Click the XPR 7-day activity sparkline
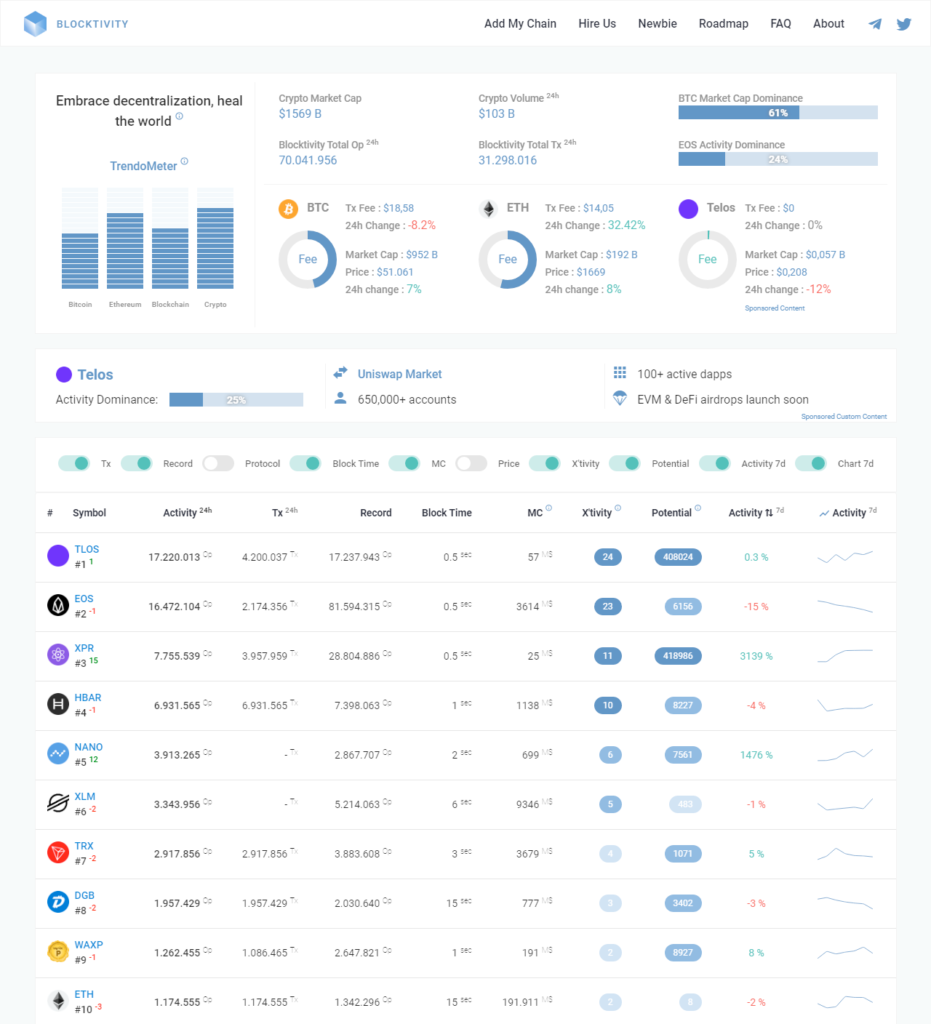This screenshot has height=1024, width=931. tap(845, 655)
